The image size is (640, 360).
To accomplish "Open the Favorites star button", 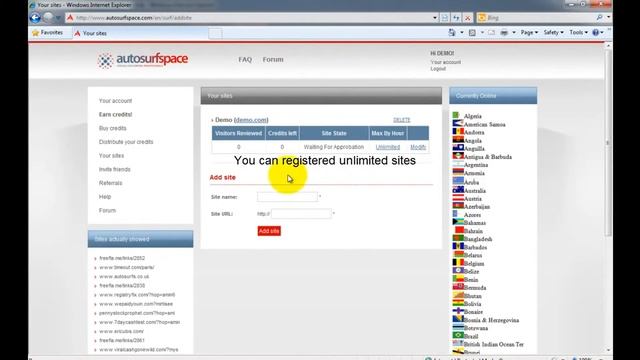I will point(47,33).
